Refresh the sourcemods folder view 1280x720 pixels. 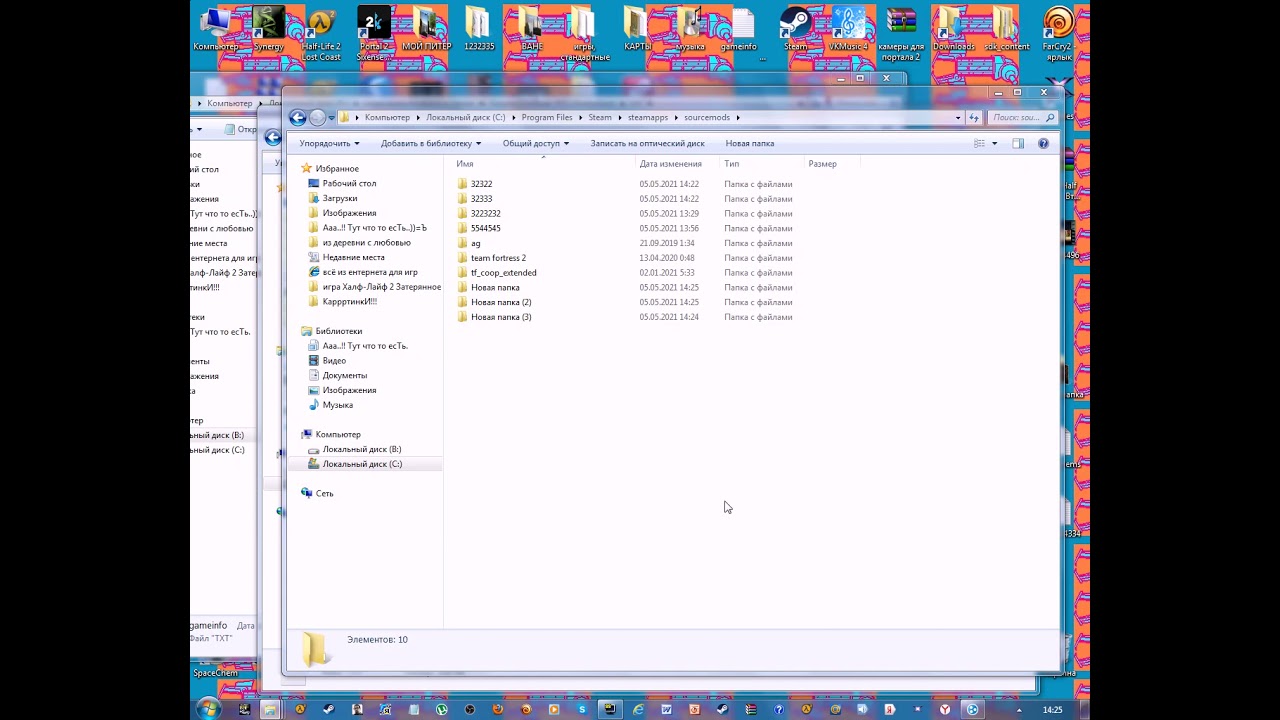974,118
